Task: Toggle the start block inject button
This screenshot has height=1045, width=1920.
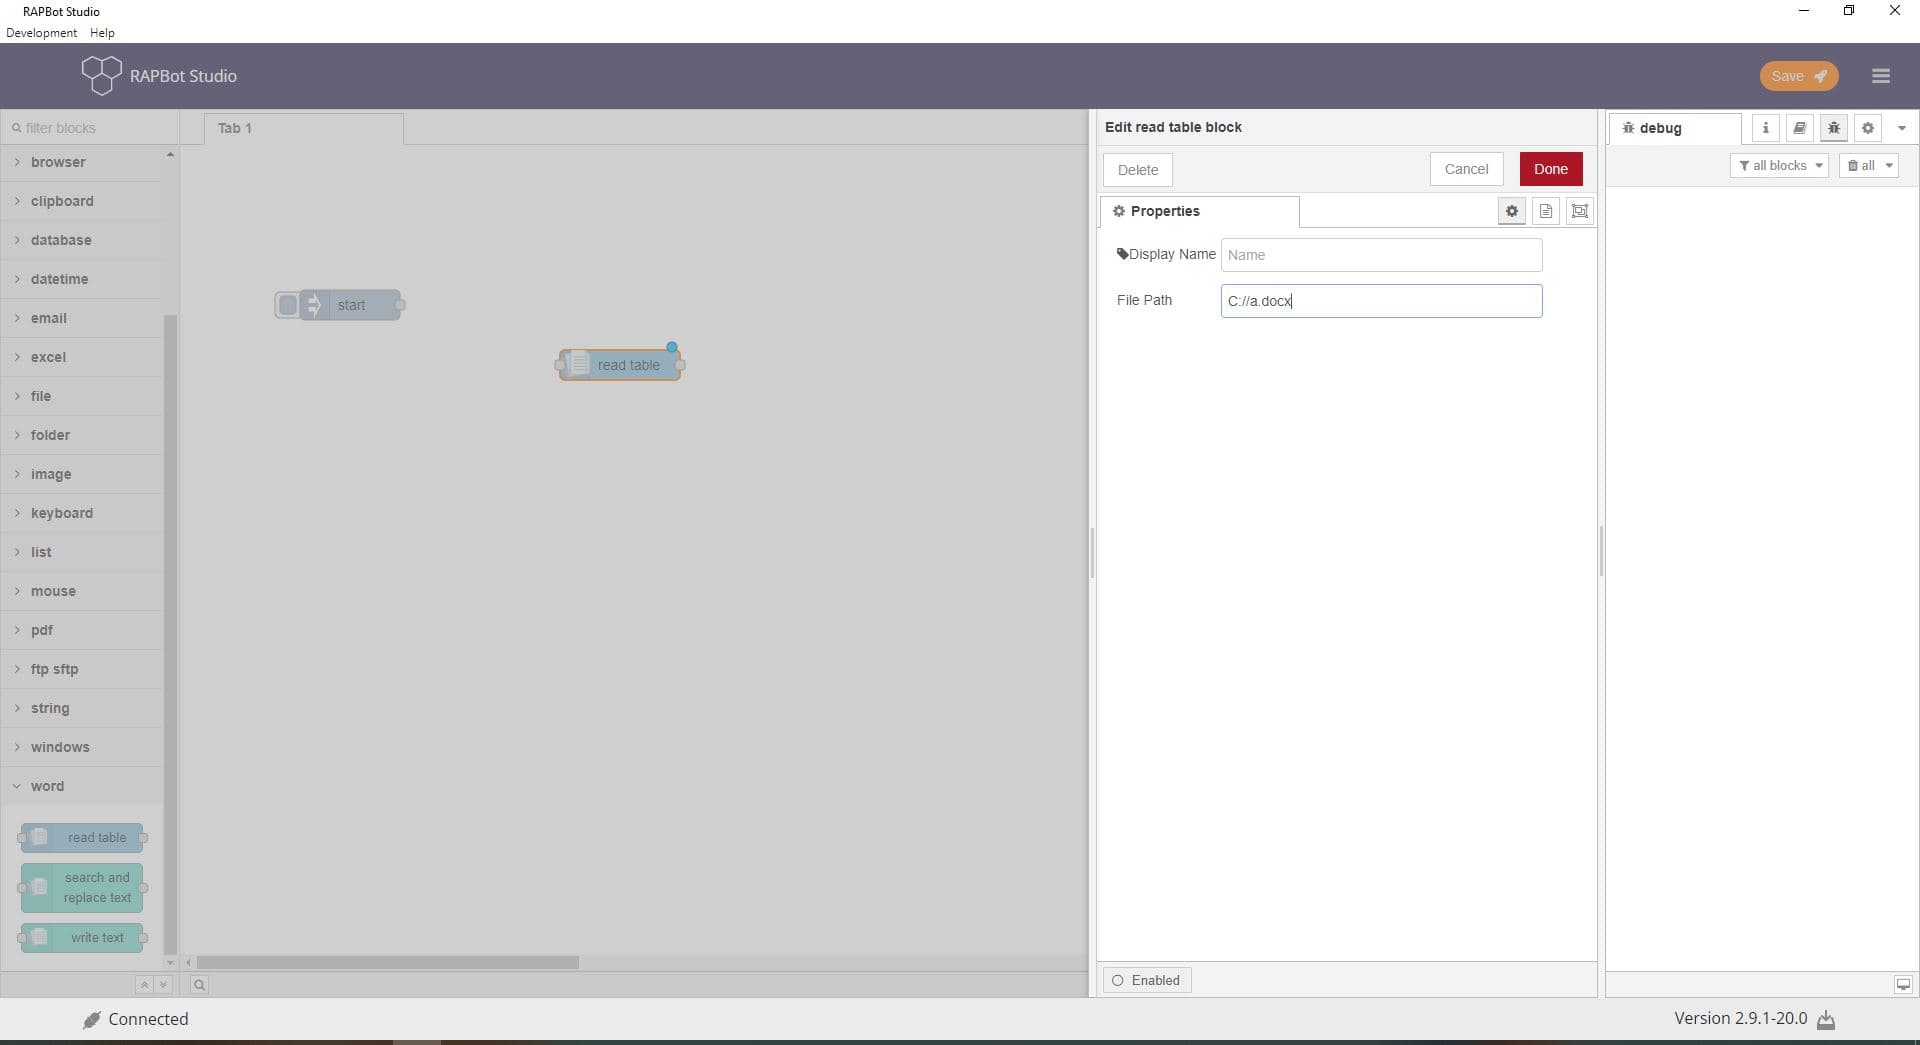Action: click(287, 305)
